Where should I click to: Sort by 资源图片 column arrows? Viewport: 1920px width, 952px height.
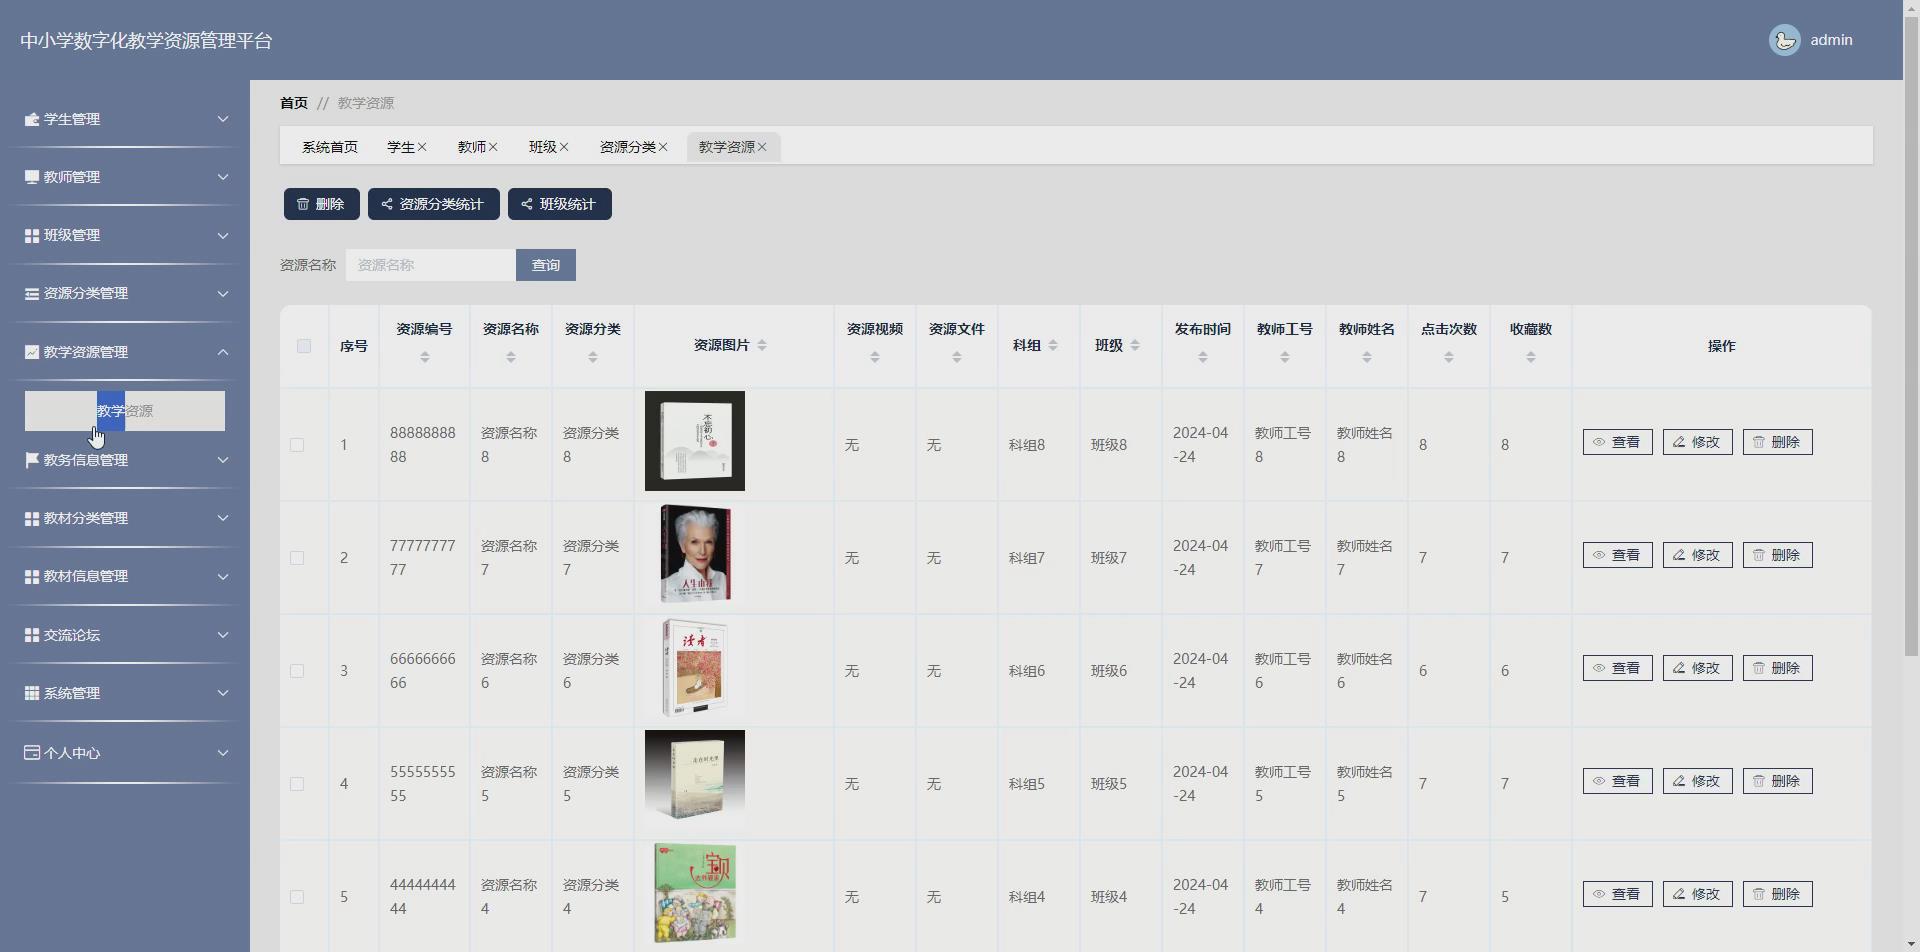click(x=762, y=345)
